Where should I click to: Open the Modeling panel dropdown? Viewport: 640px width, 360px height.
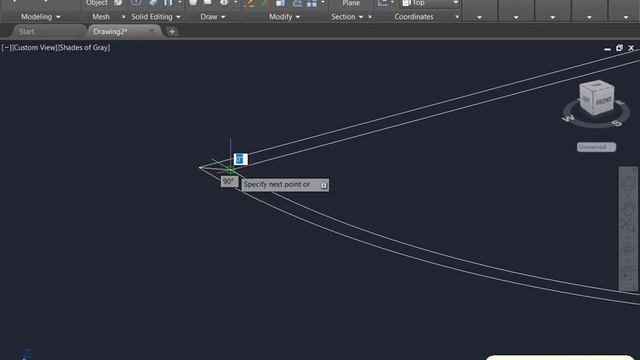coord(40,17)
